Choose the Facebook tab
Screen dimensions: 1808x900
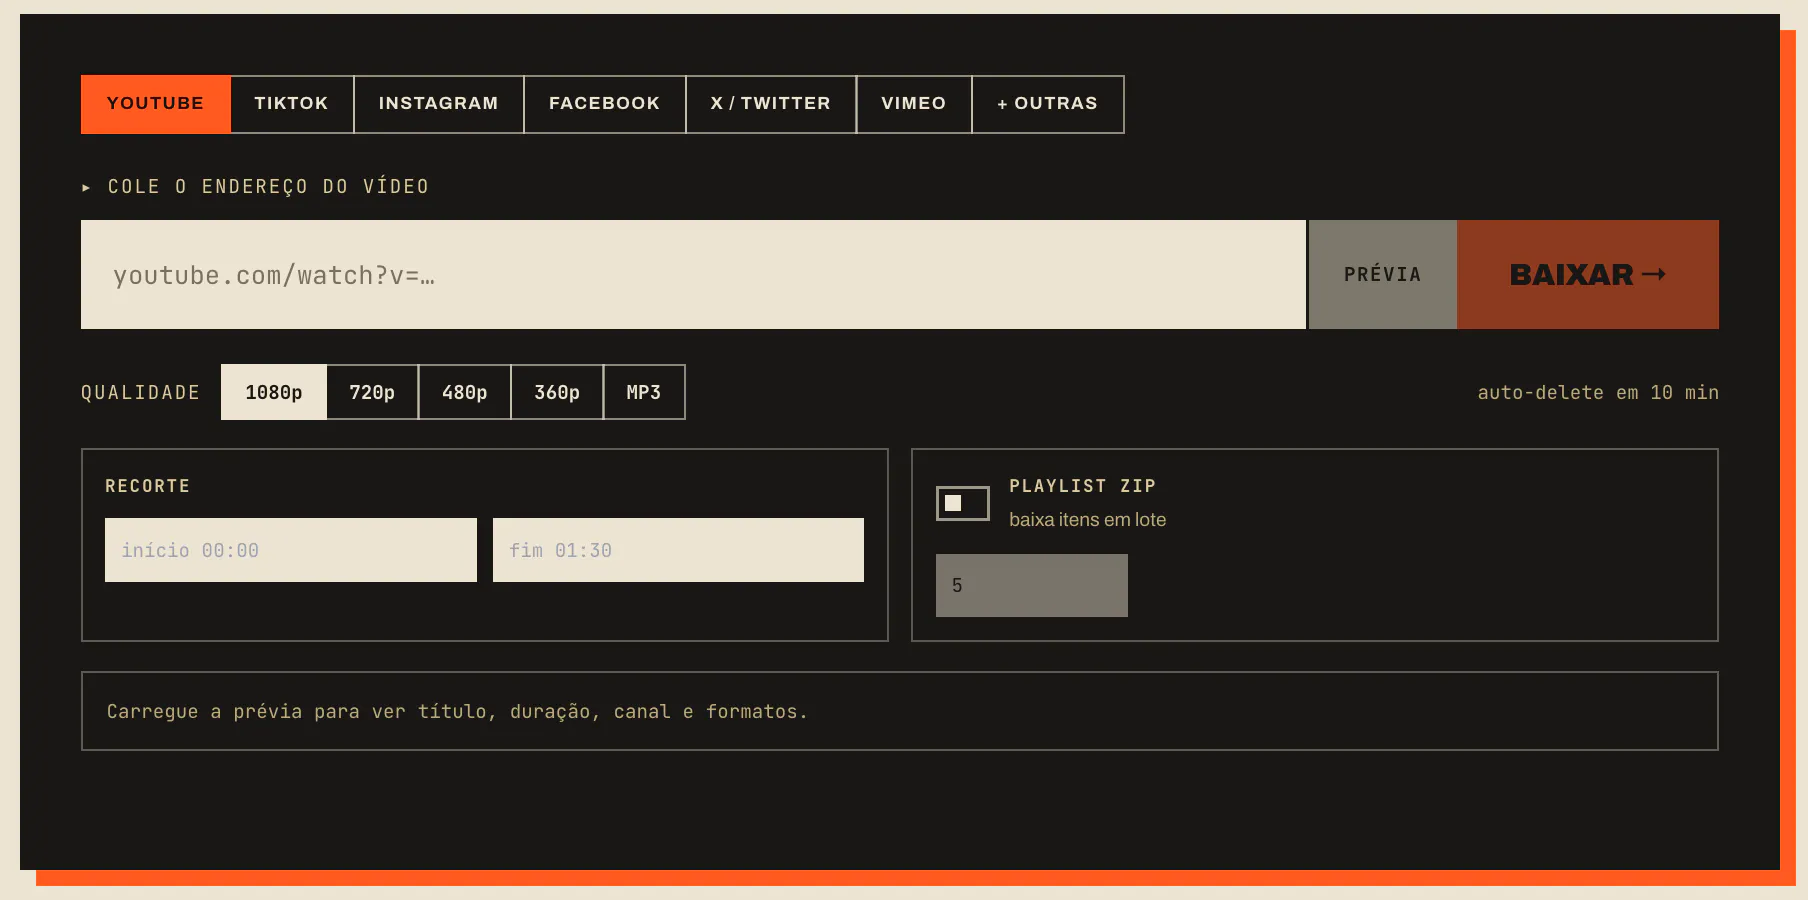(604, 104)
